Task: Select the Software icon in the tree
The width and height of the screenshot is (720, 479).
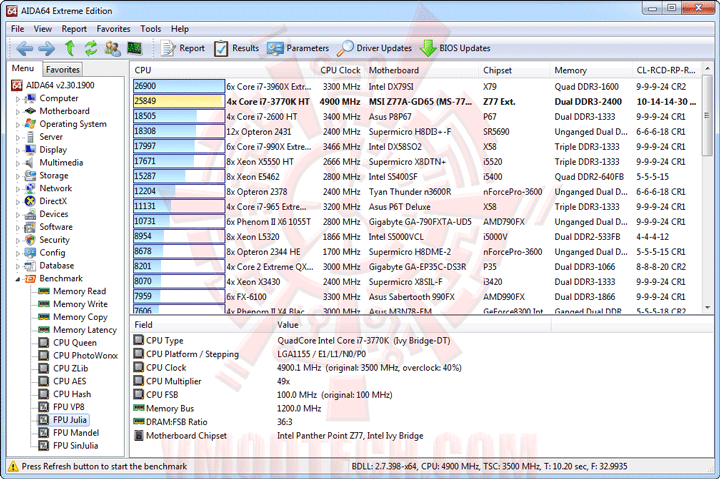Action: tap(30, 227)
